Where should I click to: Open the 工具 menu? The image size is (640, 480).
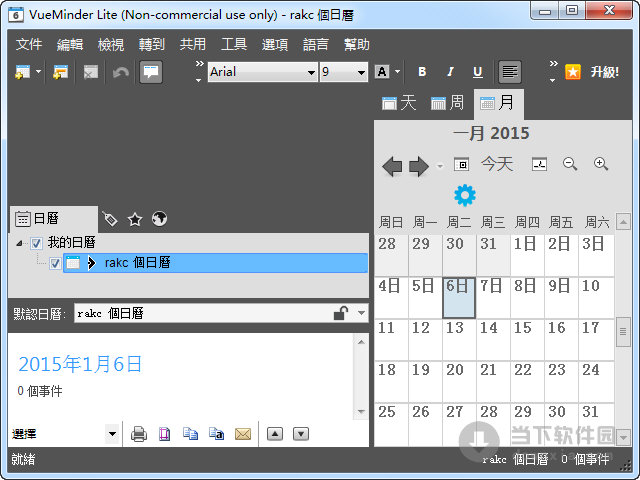click(234, 44)
